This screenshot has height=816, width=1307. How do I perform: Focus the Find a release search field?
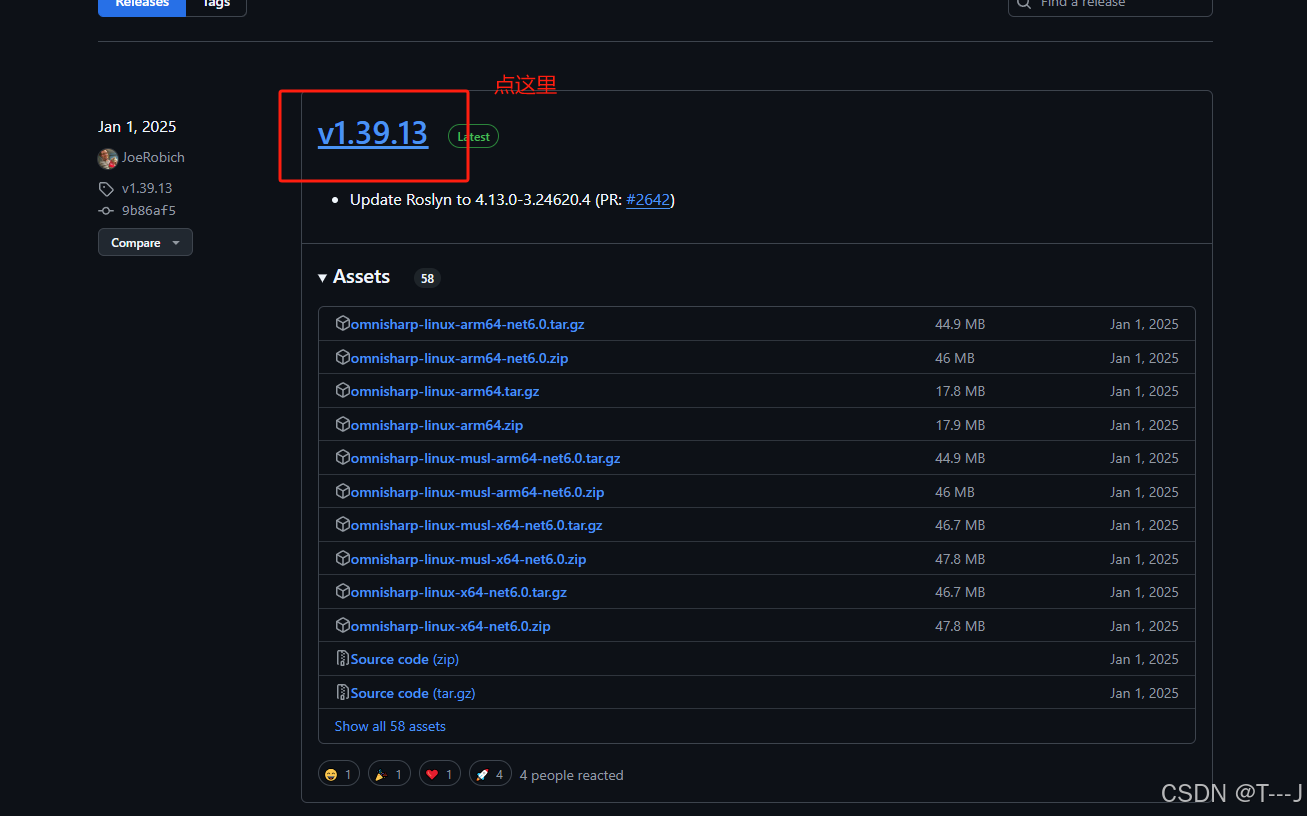point(1110,4)
